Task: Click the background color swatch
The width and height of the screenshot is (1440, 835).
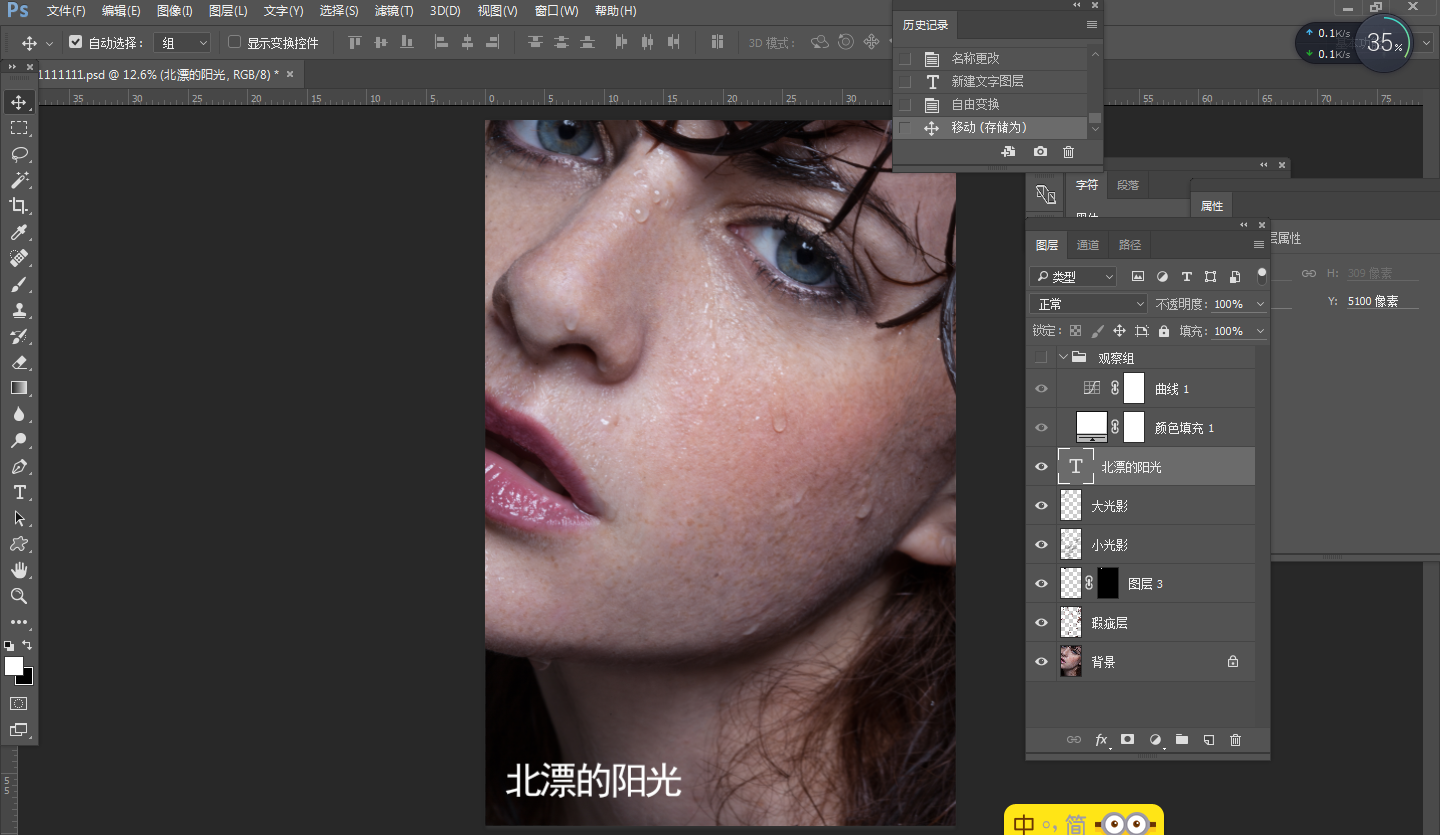Action: coord(27,678)
